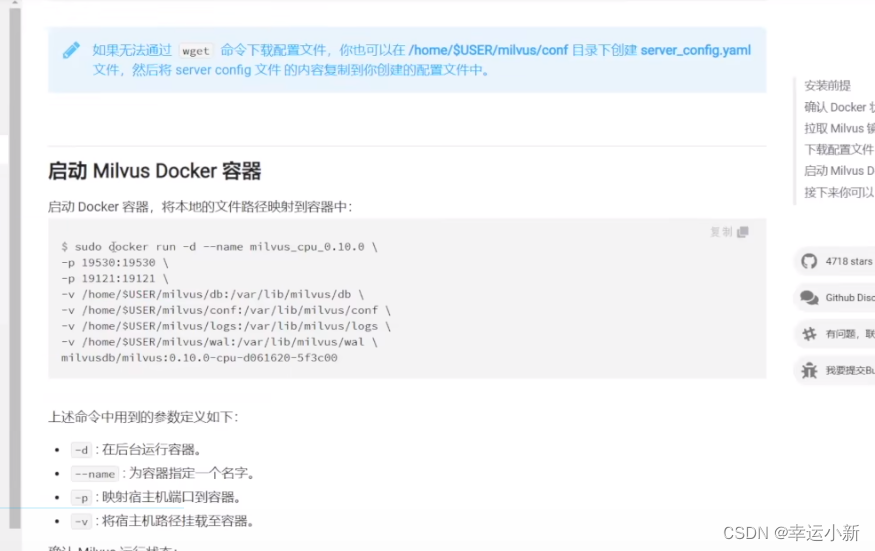The image size is (875, 551).
Task: Click the description 将宿主机路径挂载至容器
Action: click(x=178, y=521)
